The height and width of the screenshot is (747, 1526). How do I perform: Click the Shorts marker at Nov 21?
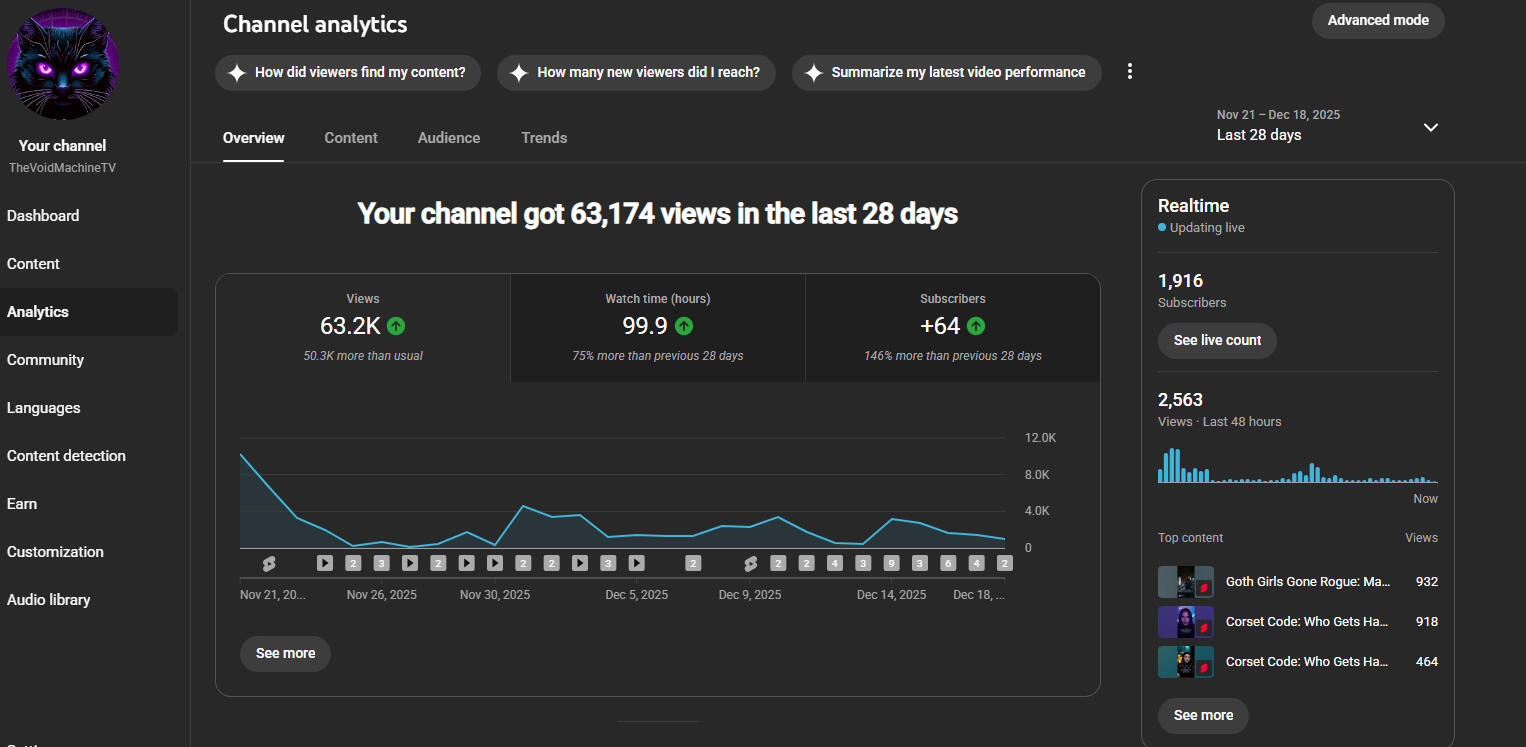click(268, 564)
